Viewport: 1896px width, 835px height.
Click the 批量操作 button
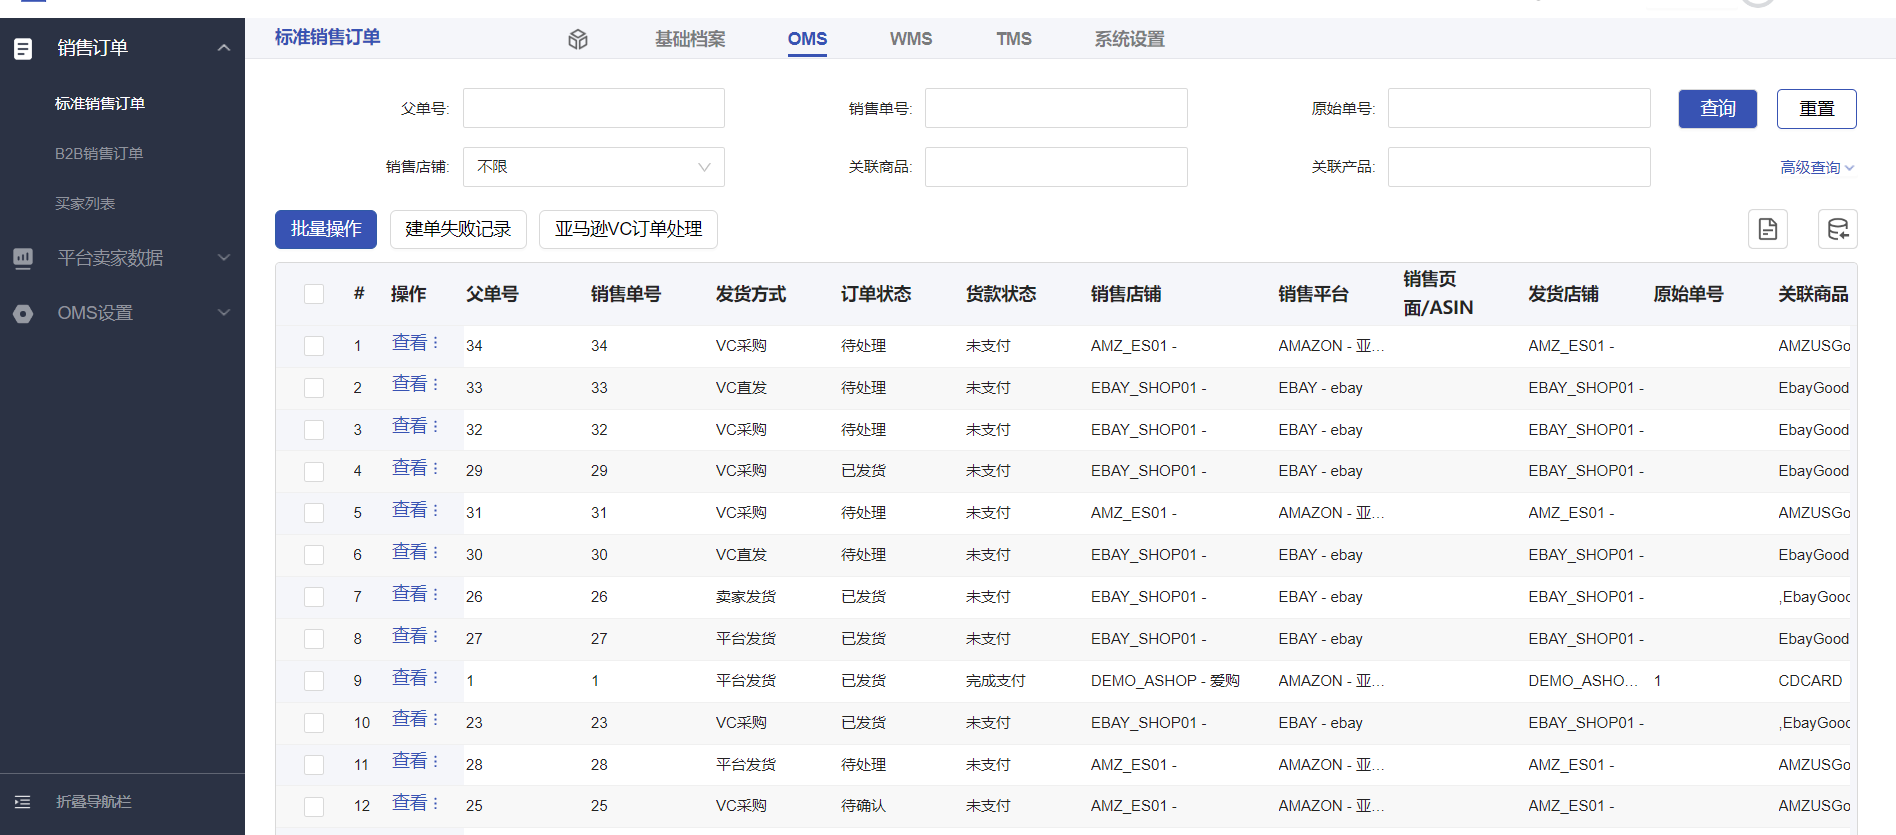coord(326,229)
